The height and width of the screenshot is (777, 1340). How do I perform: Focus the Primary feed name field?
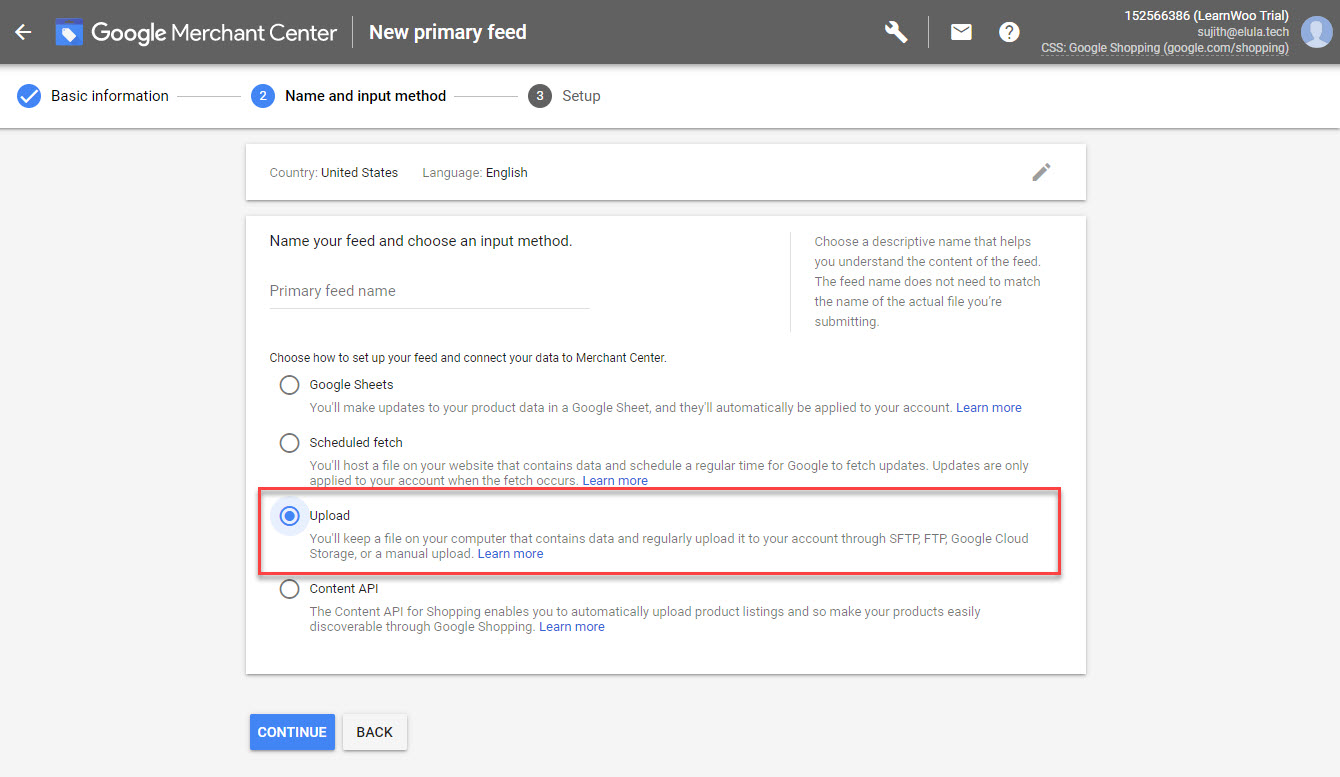point(429,291)
